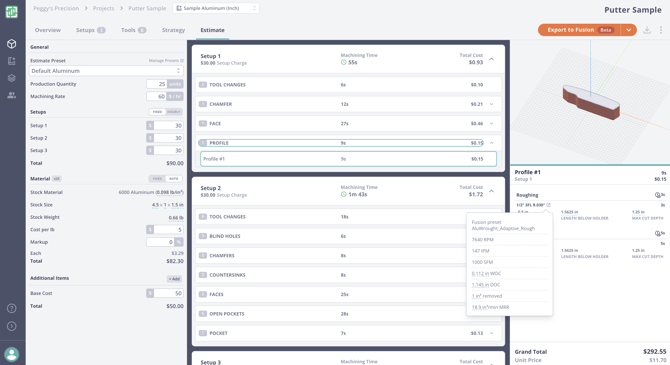This screenshot has height=365, width=670.
Task: Click the download icon beside Export button
Action: [x=647, y=30]
